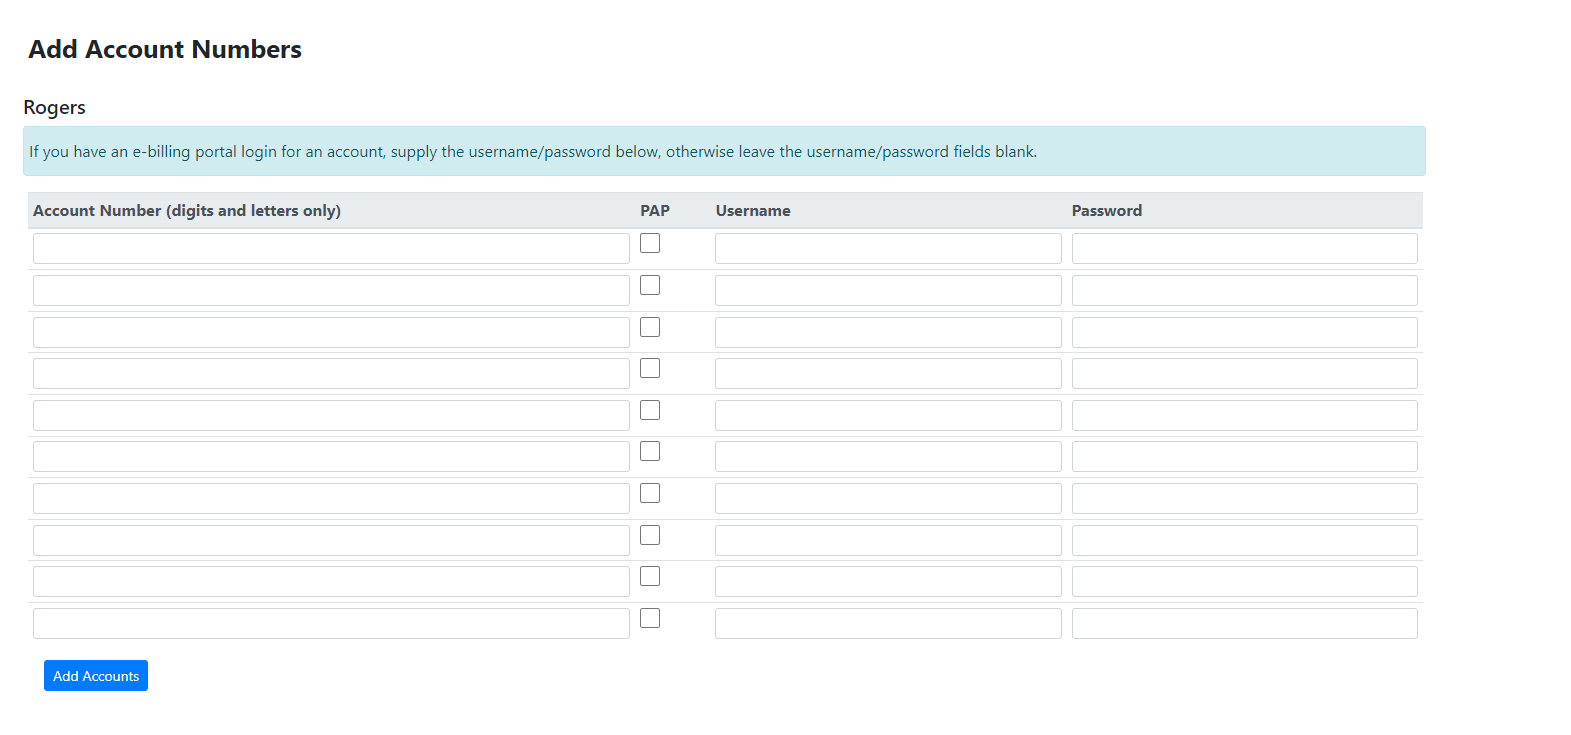This screenshot has height=735, width=1571.
Task: Click the fifth row Account Number field
Action: [x=331, y=416]
